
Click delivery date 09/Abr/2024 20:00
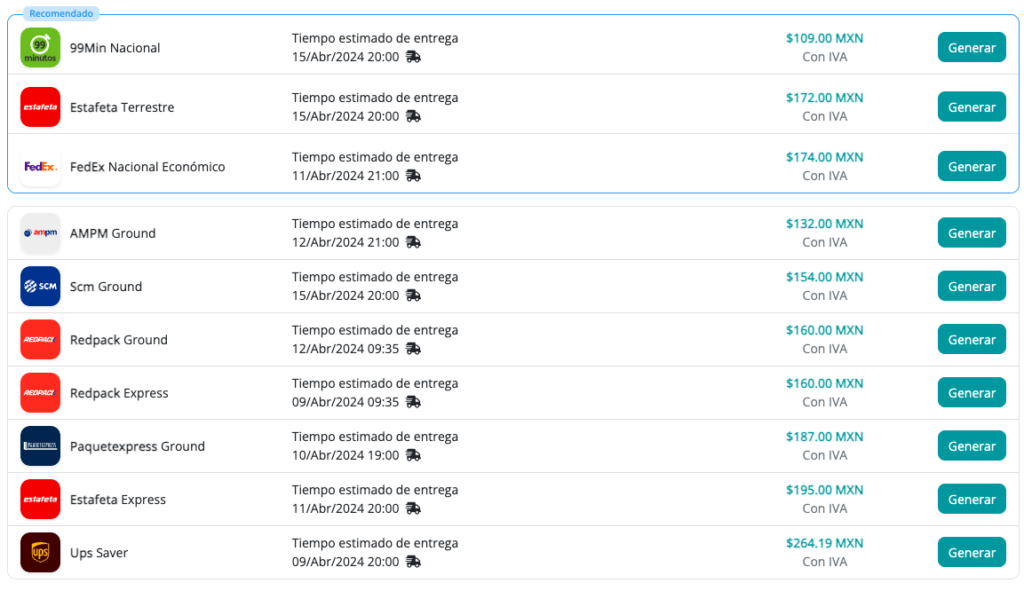[345, 562]
